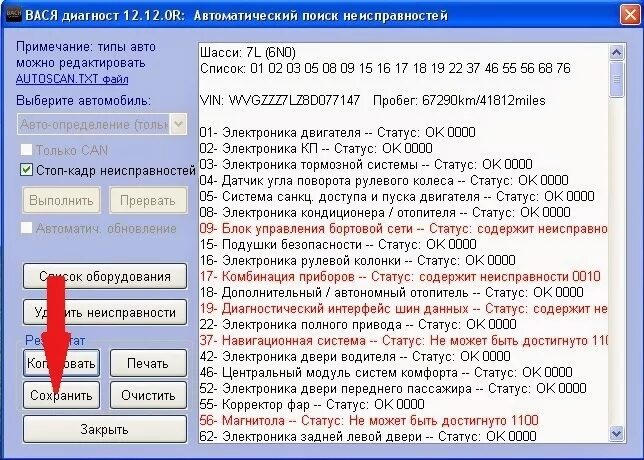Select line 01- Электроника двигателя
Image resolution: width=644 pixels, height=460 pixels.
[338, 132]
